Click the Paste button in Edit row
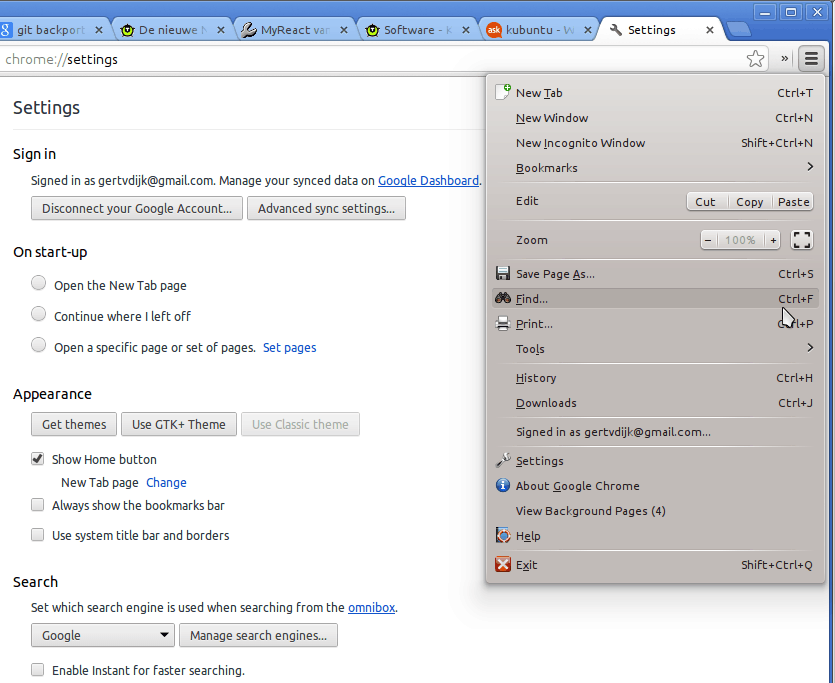Viewport: 835px width, 683px height. coord(793,202)
